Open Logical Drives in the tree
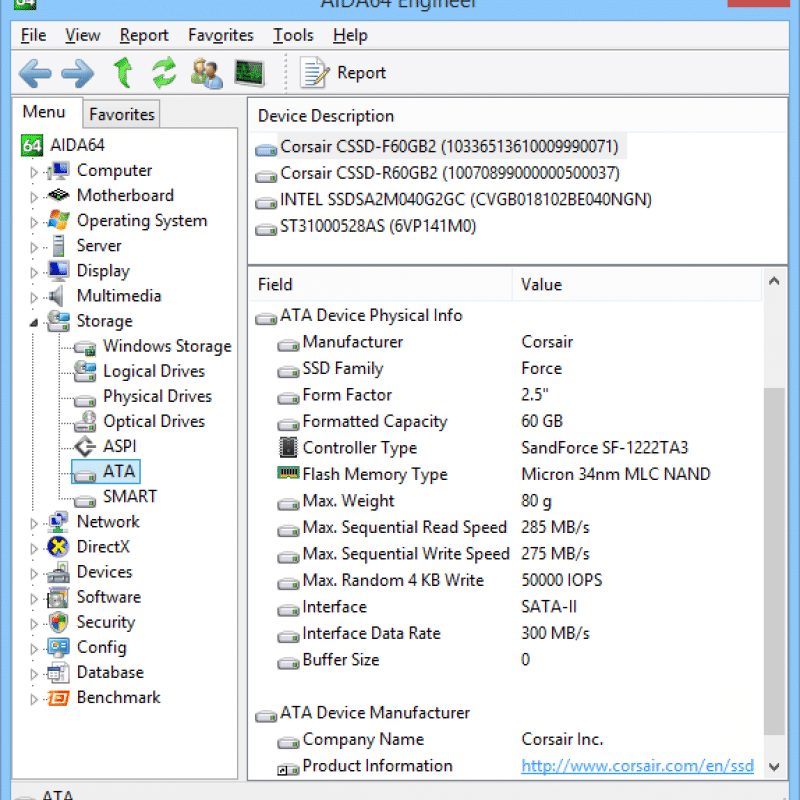 pos(139,371)
